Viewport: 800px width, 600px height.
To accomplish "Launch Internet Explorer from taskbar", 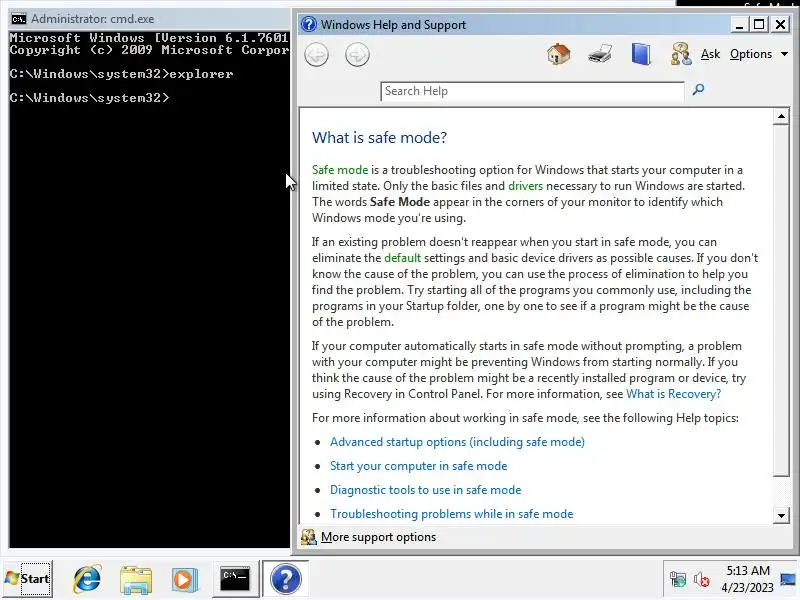I will tap(87, 579).
